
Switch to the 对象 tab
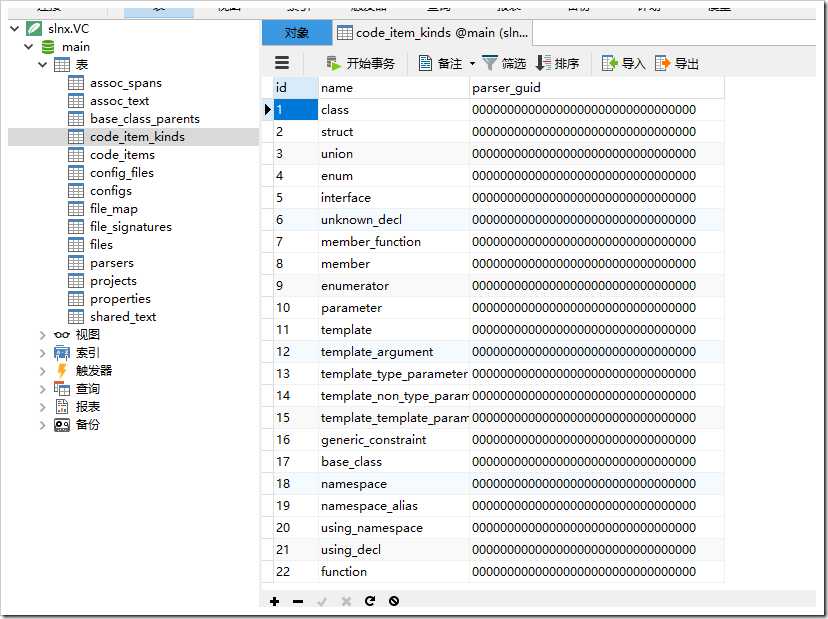tap(297, 33)
